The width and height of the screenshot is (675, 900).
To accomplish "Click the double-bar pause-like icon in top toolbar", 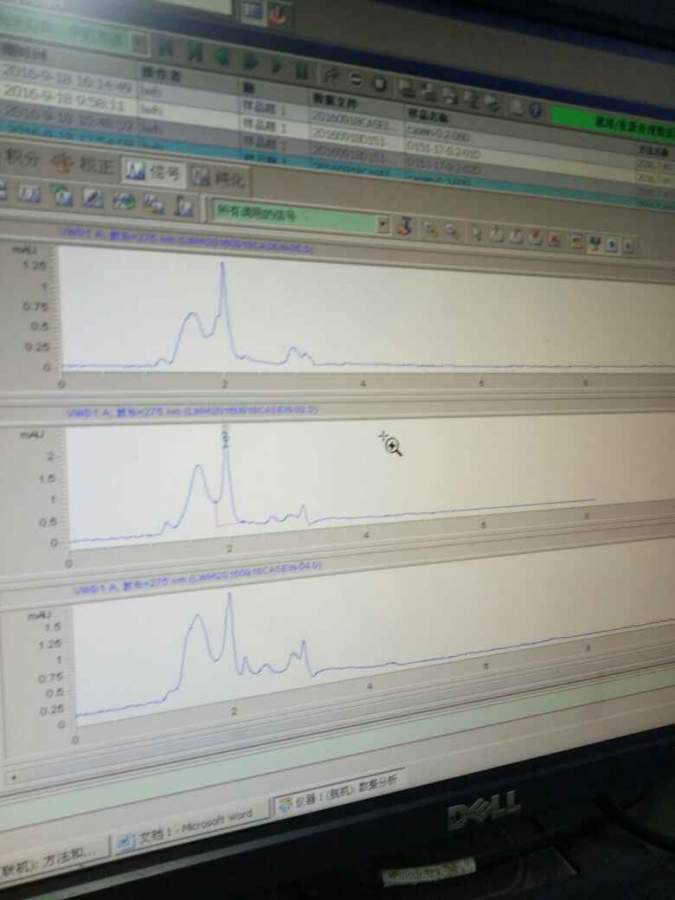I will [x=302, y=72].
